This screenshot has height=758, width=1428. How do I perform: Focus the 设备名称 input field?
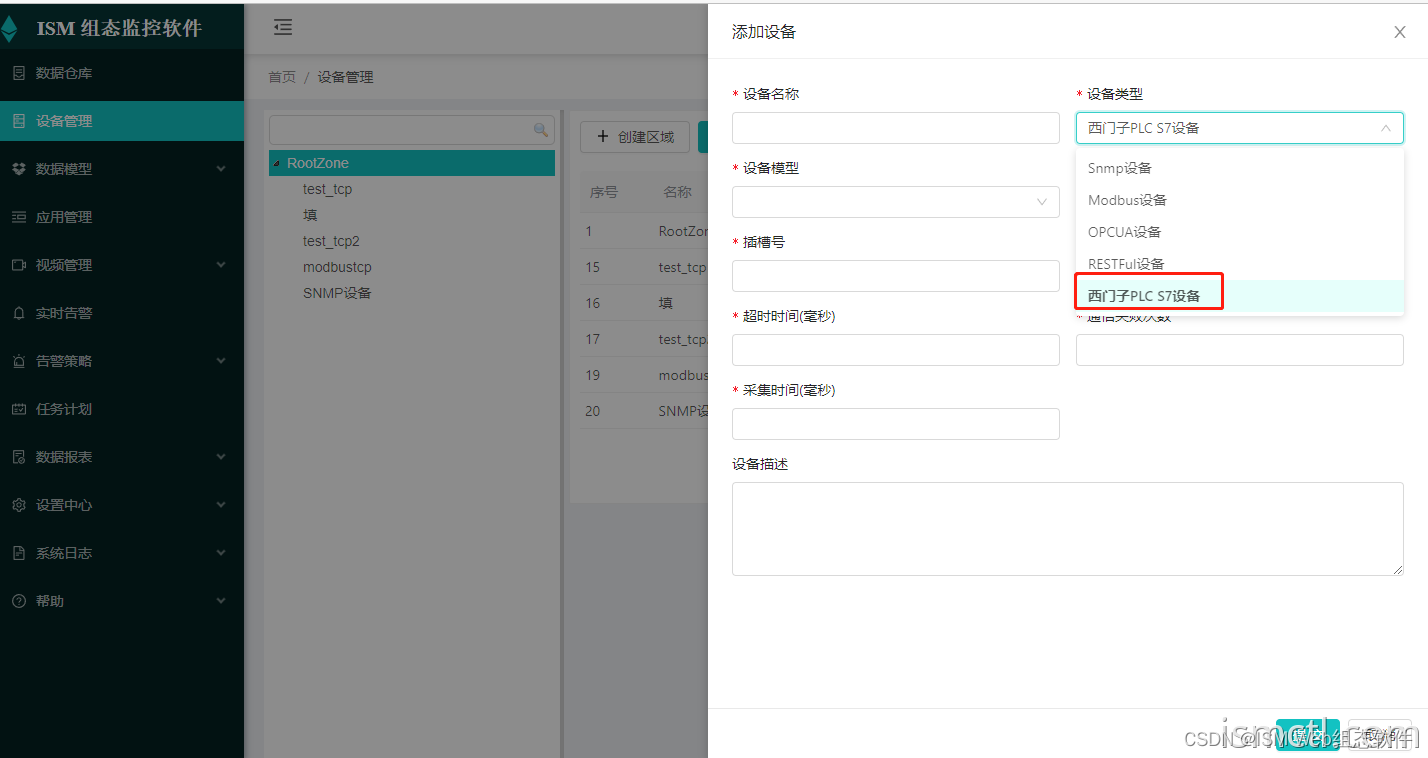896,128
